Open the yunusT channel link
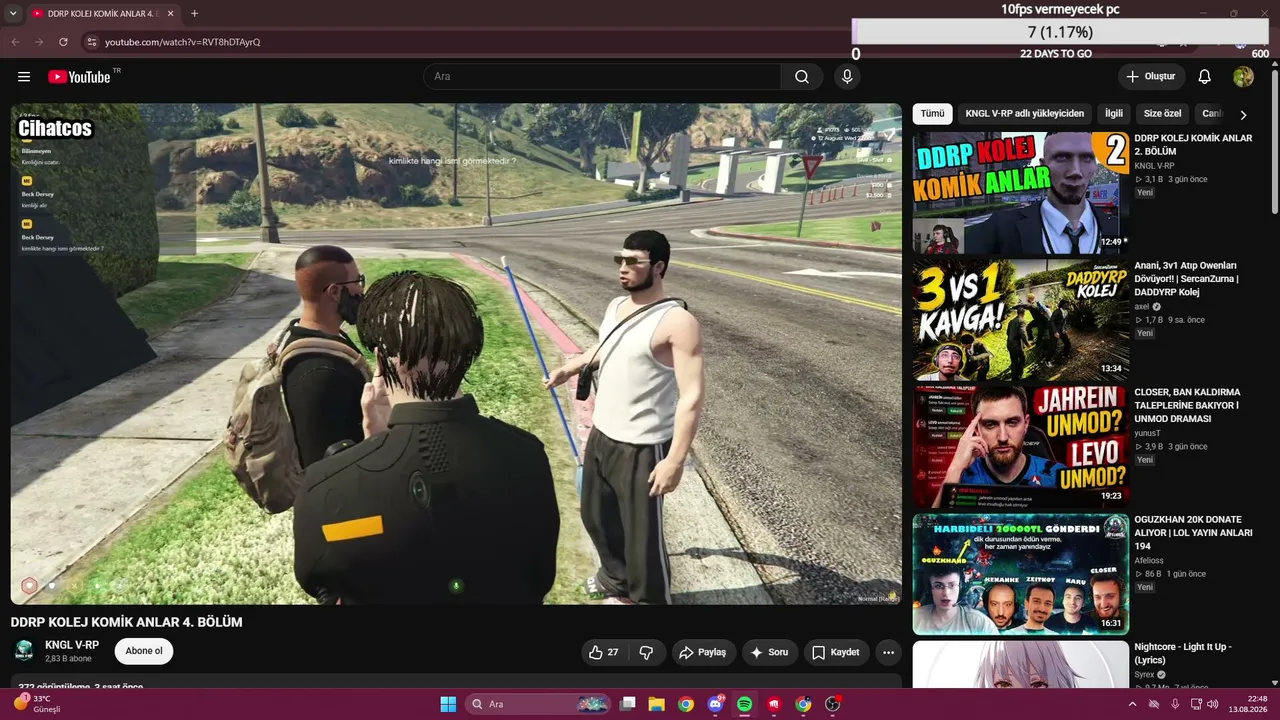Image resolution: width=1280 pixels, height=720 pixels. click(x=1148, y=433)
